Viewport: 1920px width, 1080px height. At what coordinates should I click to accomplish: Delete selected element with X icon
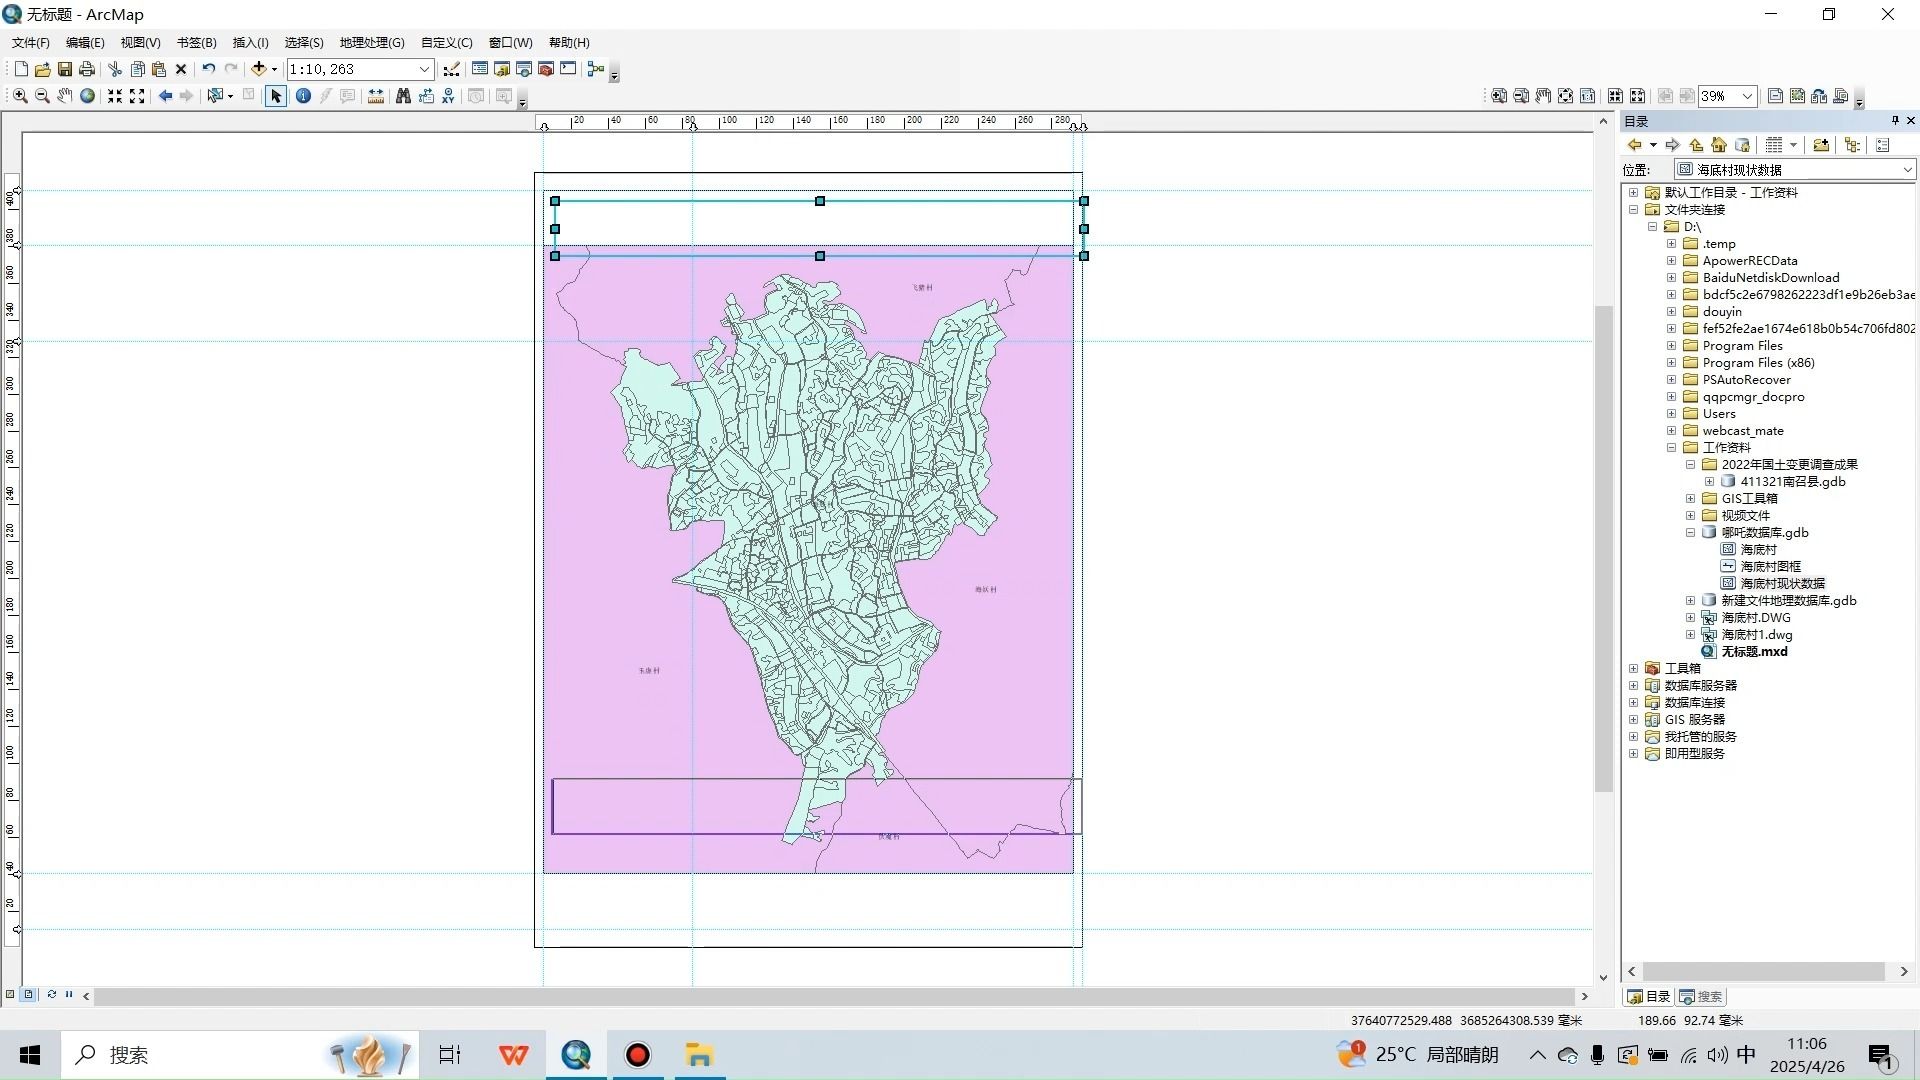coord(181,69)
